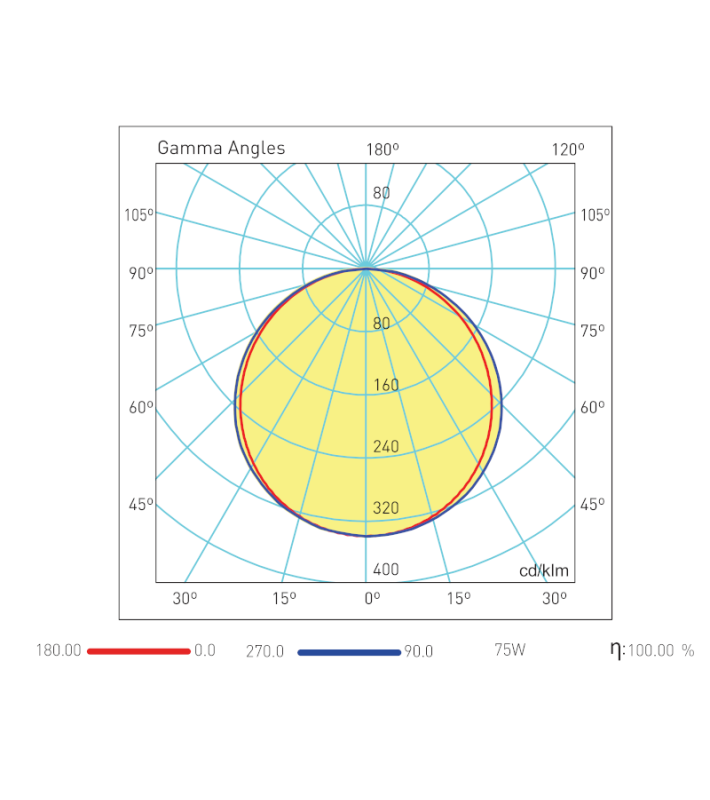Click the polar plot origin point
The image size is (710, 800).
pos(366,269)
